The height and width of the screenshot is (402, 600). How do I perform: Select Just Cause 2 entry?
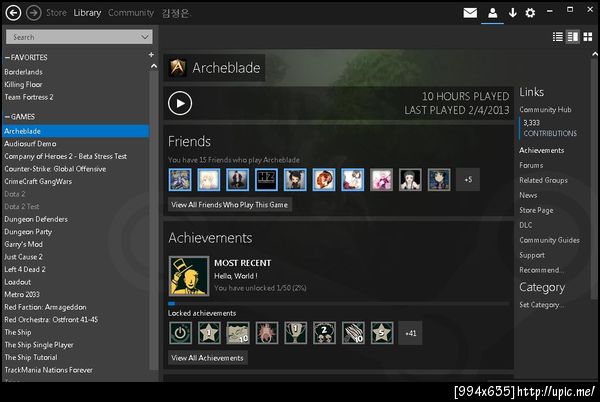[23, 257]
